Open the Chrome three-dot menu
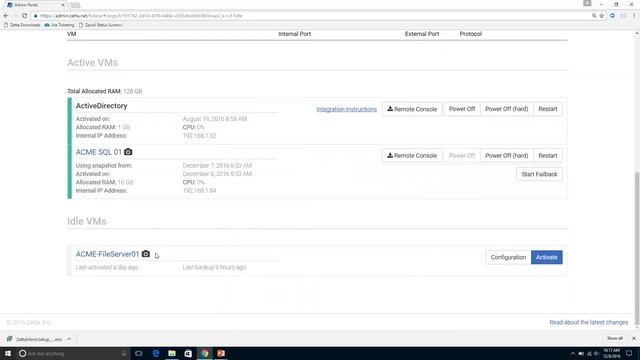640x360 pixels. [x=634, y=16]
